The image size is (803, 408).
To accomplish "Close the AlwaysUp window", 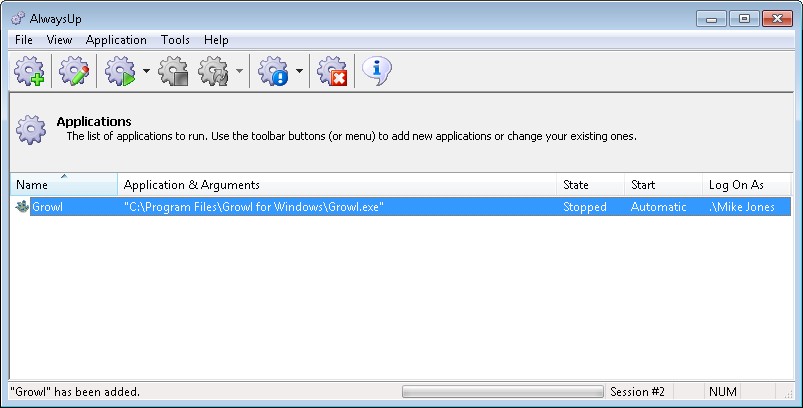I will pos(777,19).
